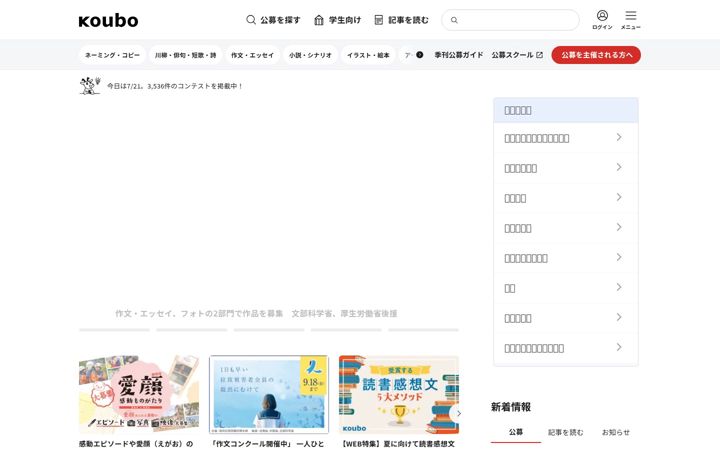Open the Koubo logo home link
This screenshot has width=720, height=450.
(x=108, y=20)
